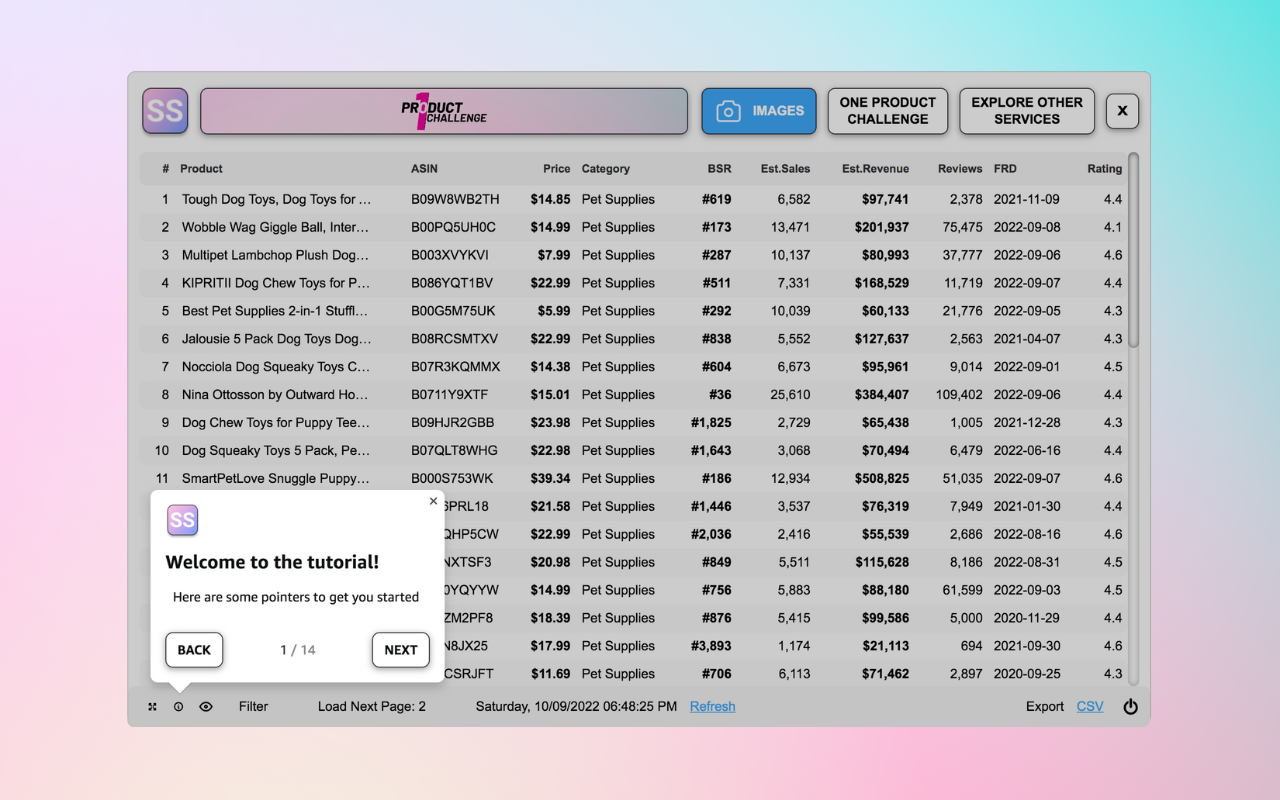Click ASIN B07QLT8WHG
Viewport: 1280px width, 800px height.
pyautogui.click(x=454, y=451)
